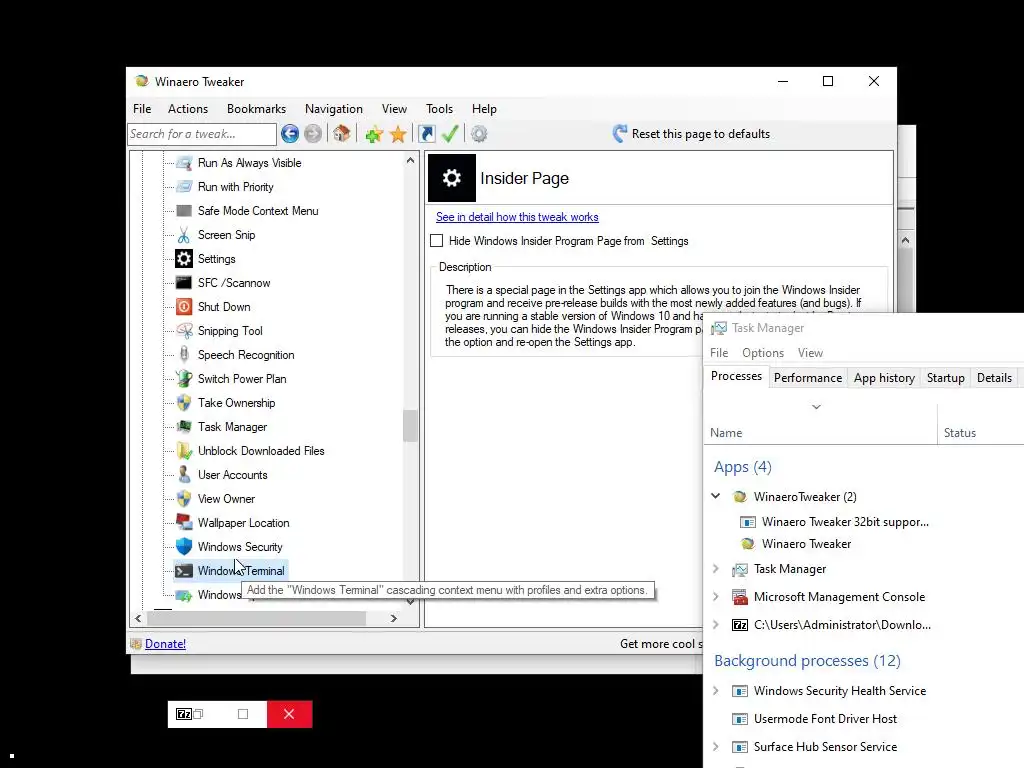Click the maximize button of small 7z window
The width and height of the screenshot is (1024, 768).
click(243, 714)
